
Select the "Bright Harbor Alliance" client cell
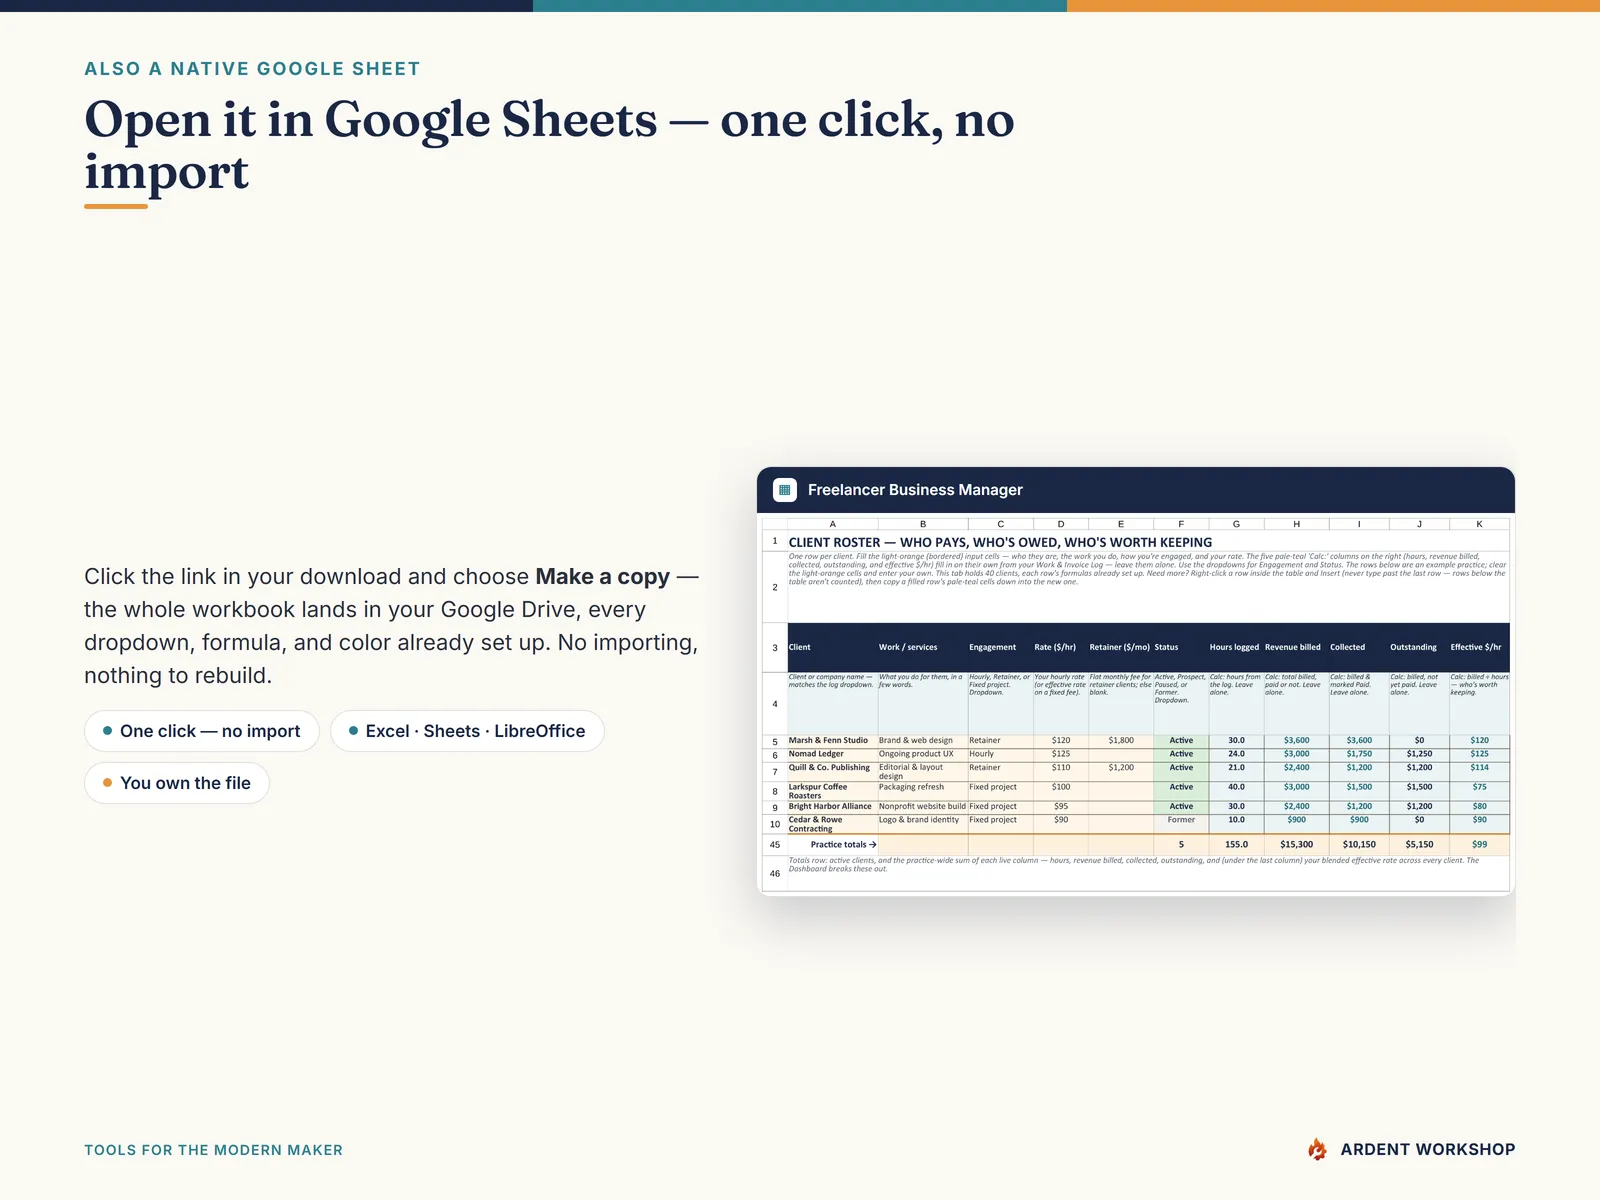tap(833, 807)
